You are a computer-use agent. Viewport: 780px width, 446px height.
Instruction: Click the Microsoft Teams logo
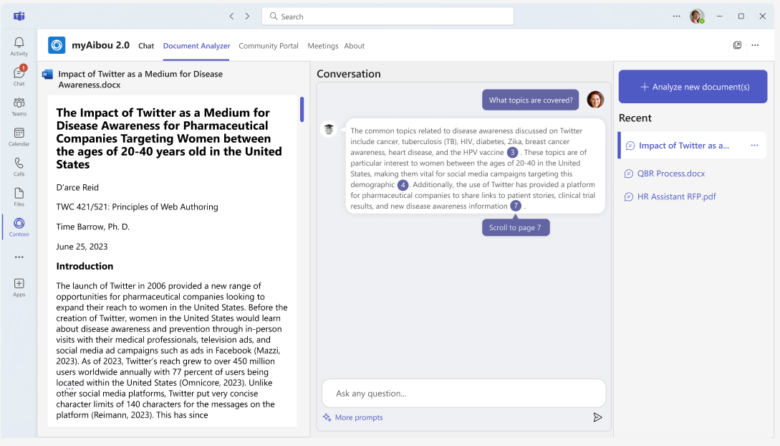19,16
